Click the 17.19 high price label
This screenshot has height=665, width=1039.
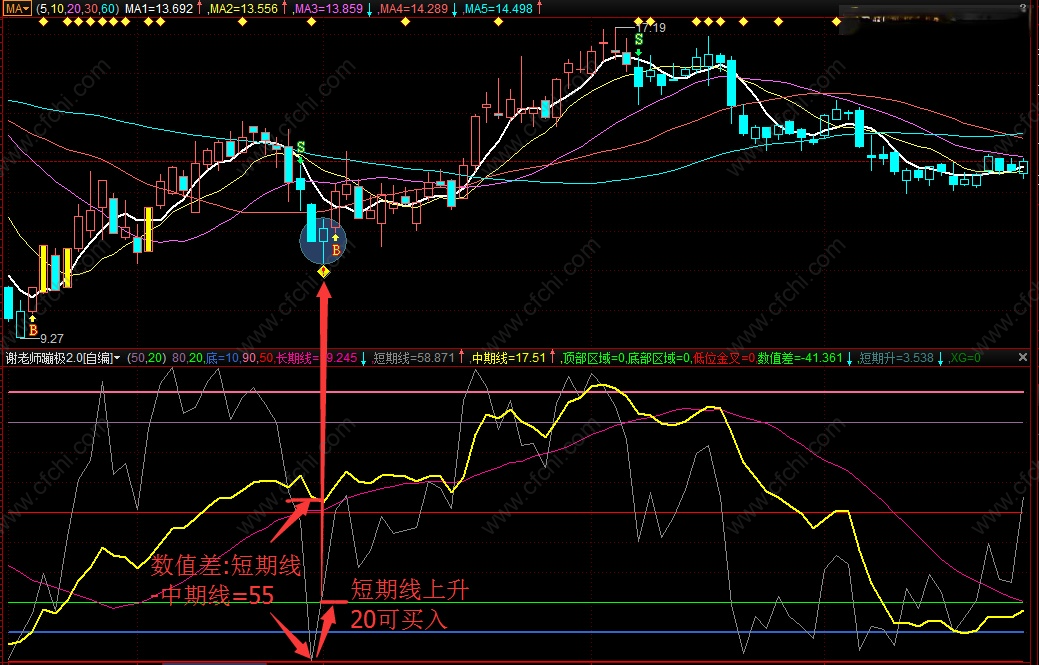tap(650, 28)
